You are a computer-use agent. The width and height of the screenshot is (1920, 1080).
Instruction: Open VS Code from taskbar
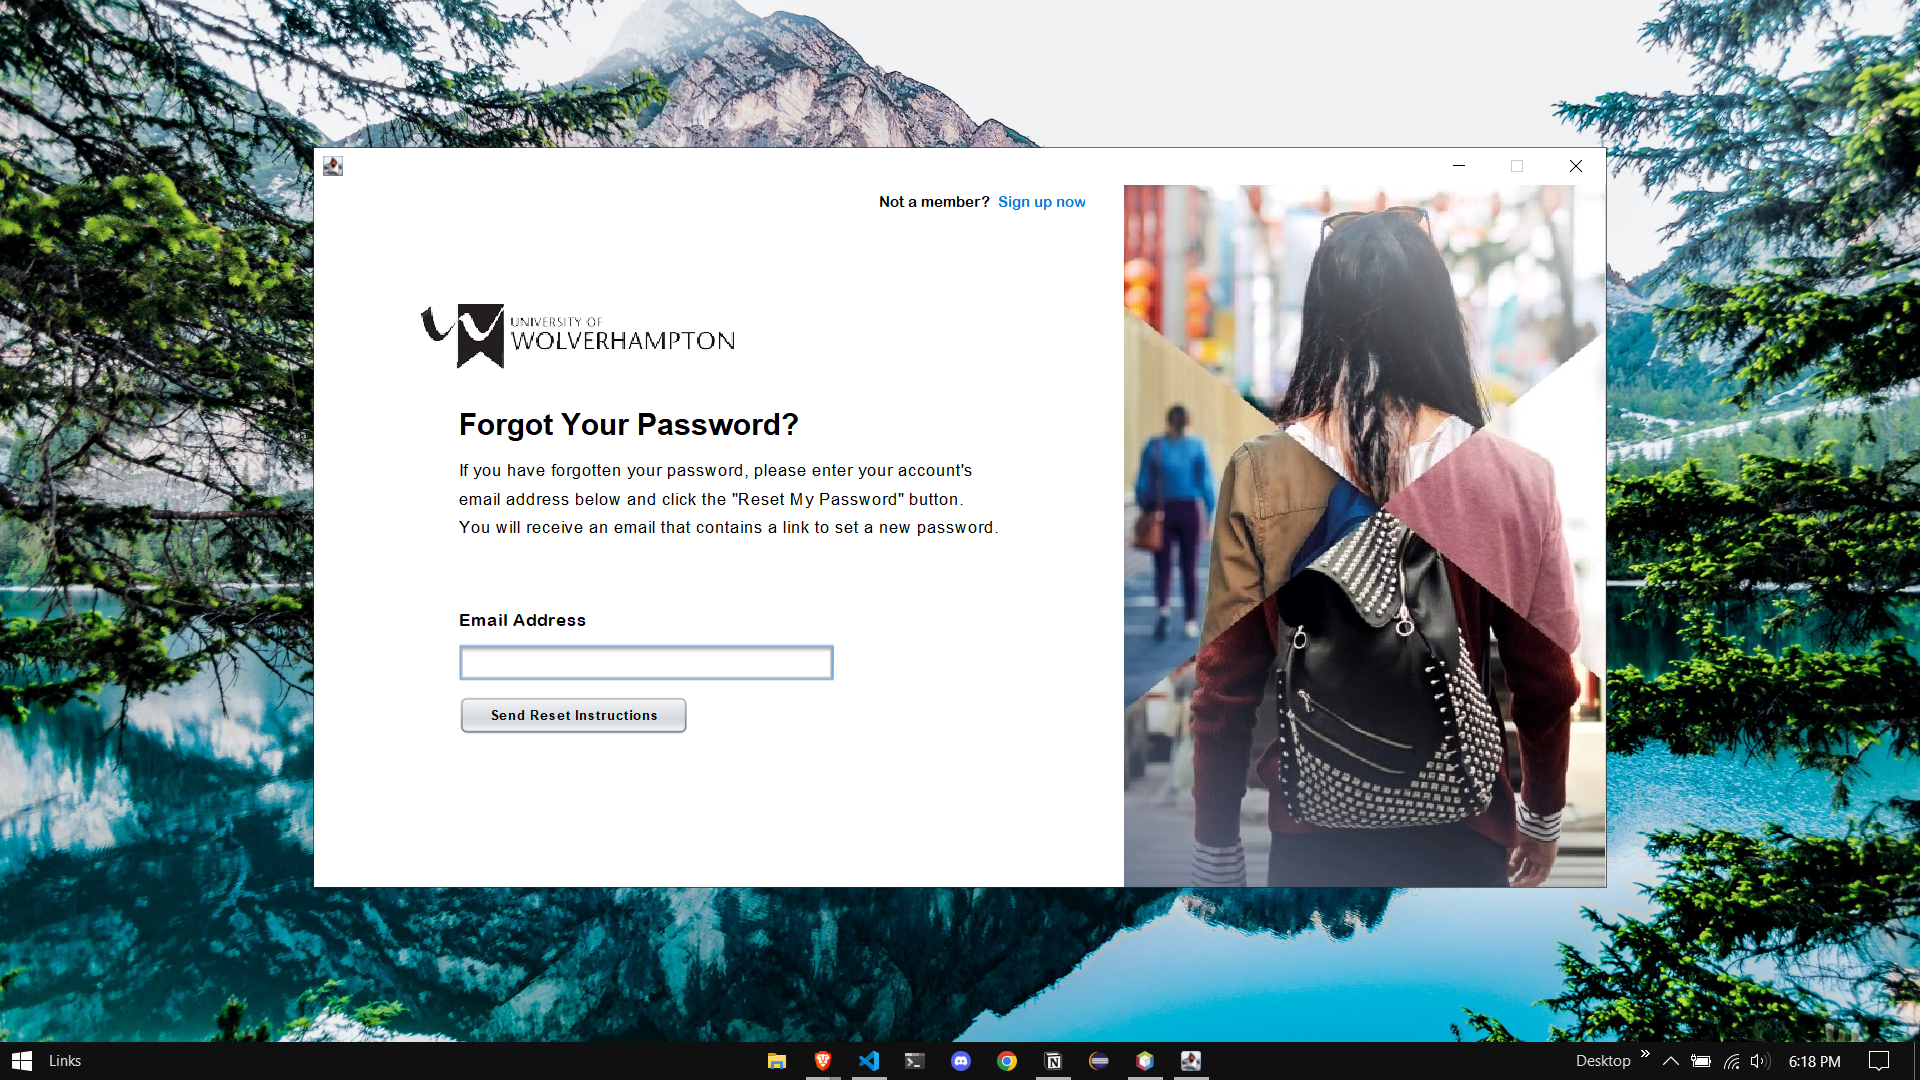coord(870,1060)
